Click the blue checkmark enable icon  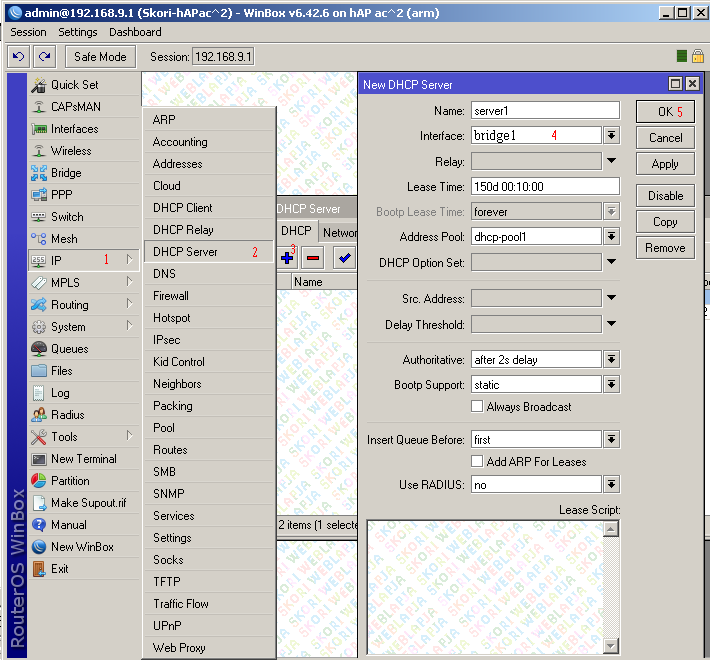pyautogui.click(x=345, y=258)
